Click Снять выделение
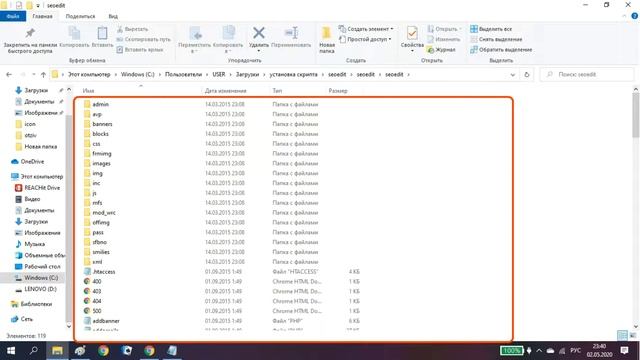 (496, 39)
